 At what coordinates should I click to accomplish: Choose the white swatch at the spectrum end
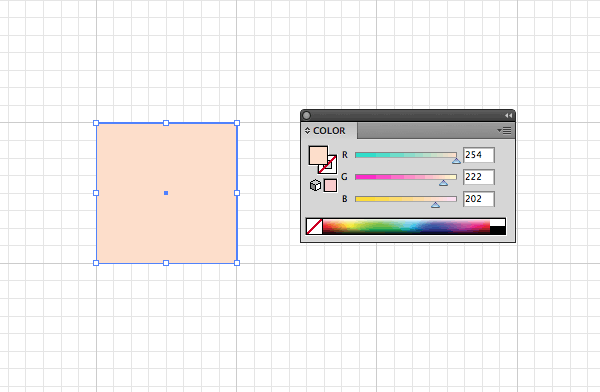point(497,222)
